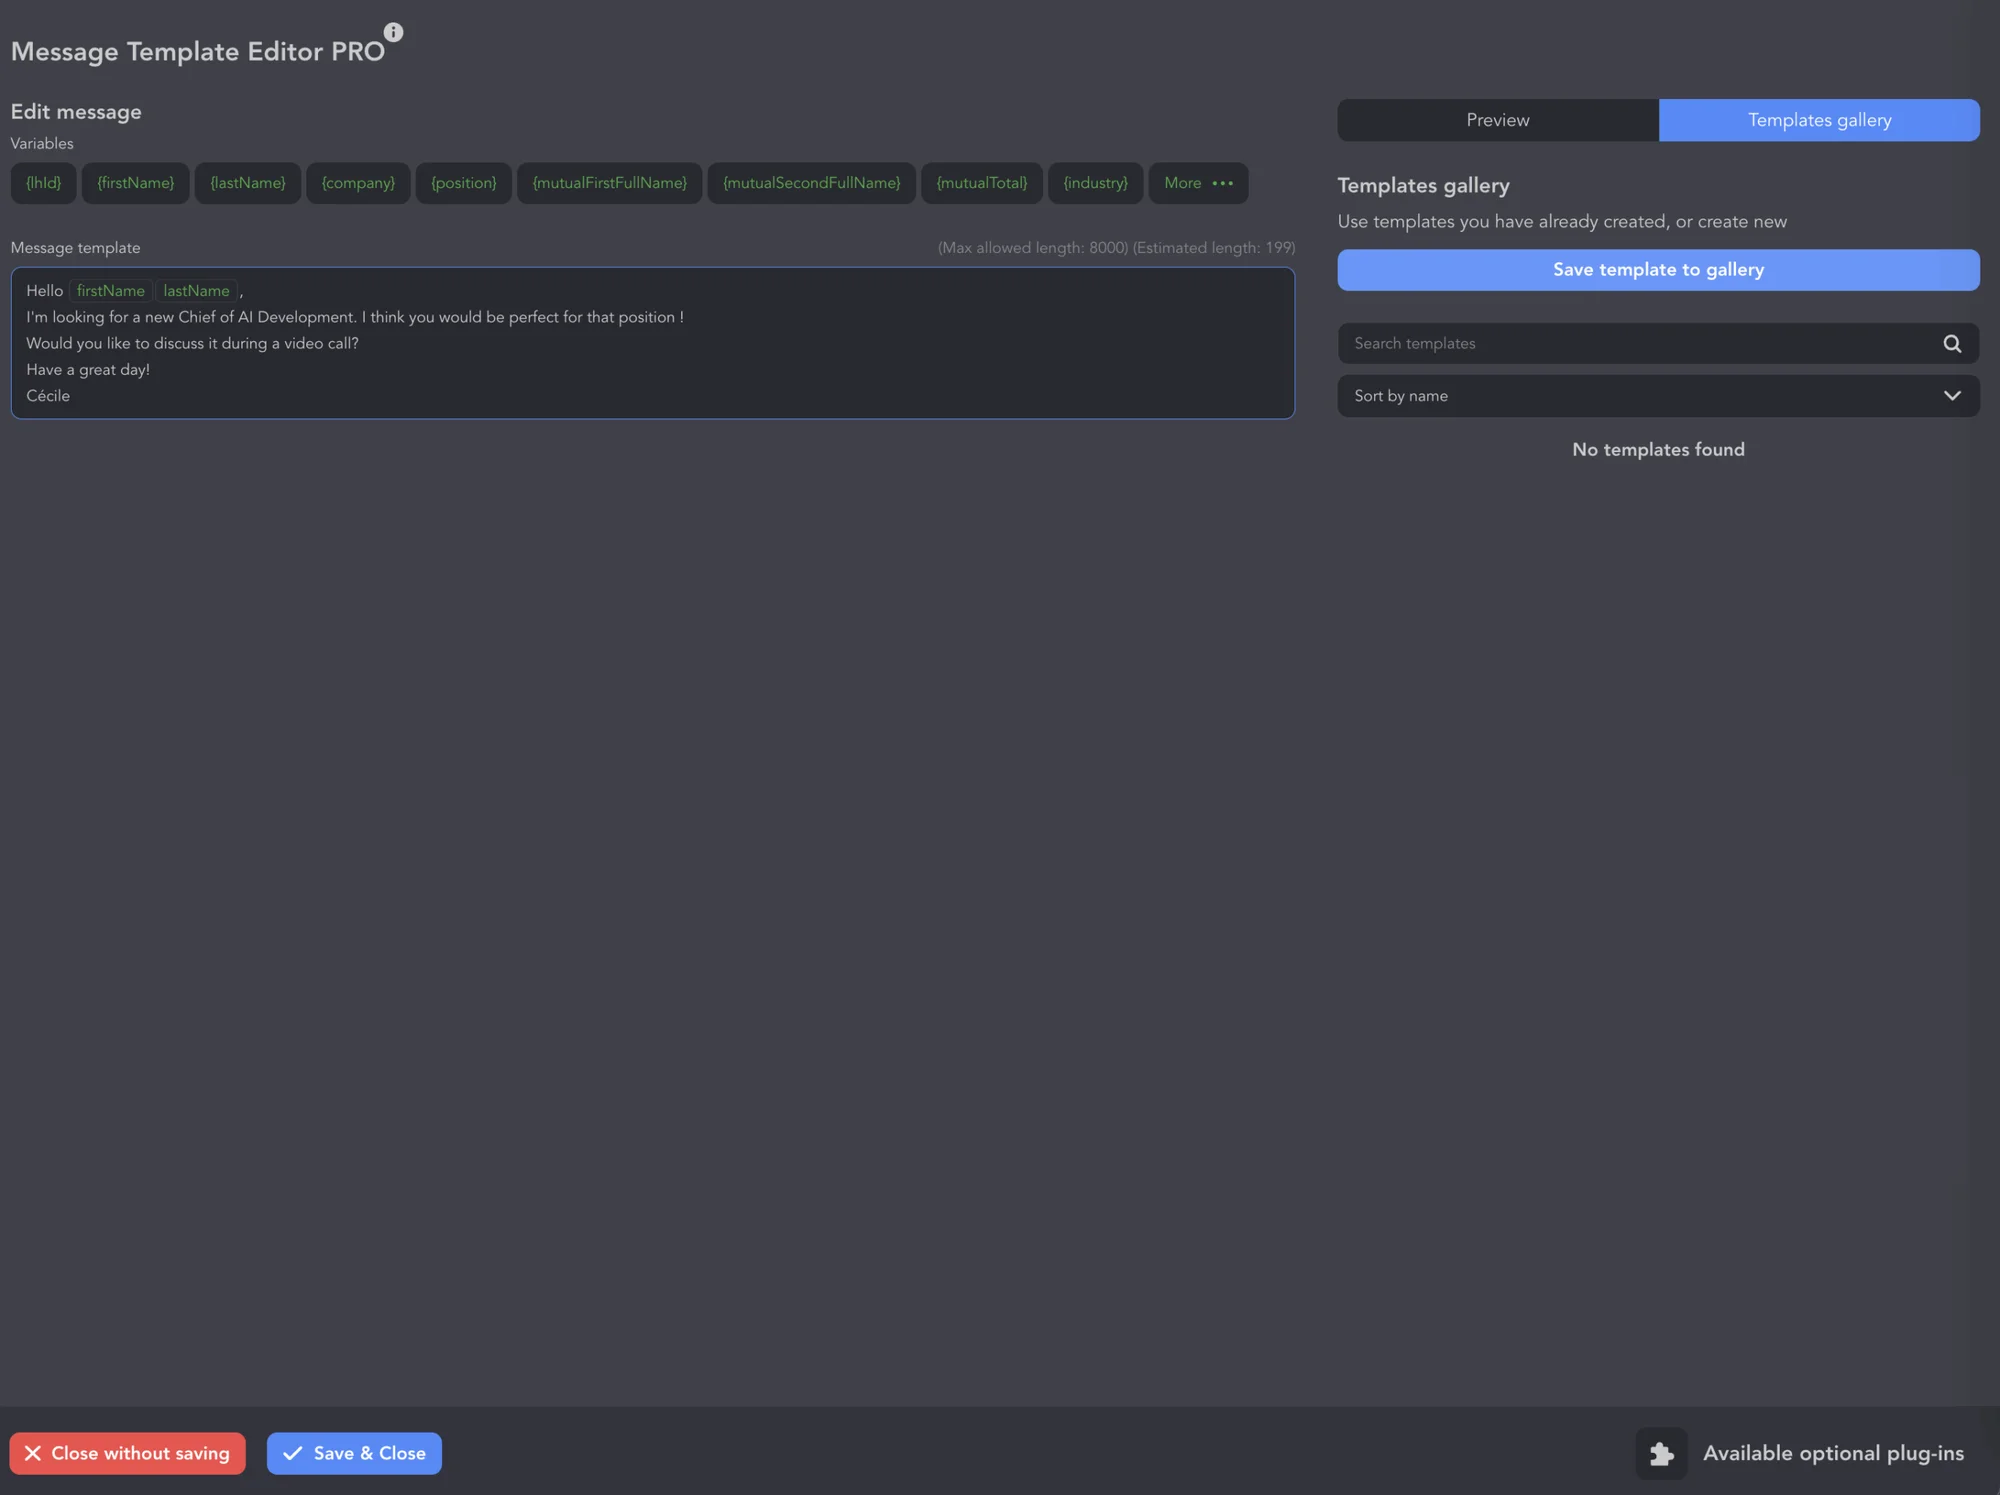This screenshot has height=1495, width=2000.
Task: Click the puzzle piece plug-ins icon
Action: pyautogui.click(x=1661, y=1453)
